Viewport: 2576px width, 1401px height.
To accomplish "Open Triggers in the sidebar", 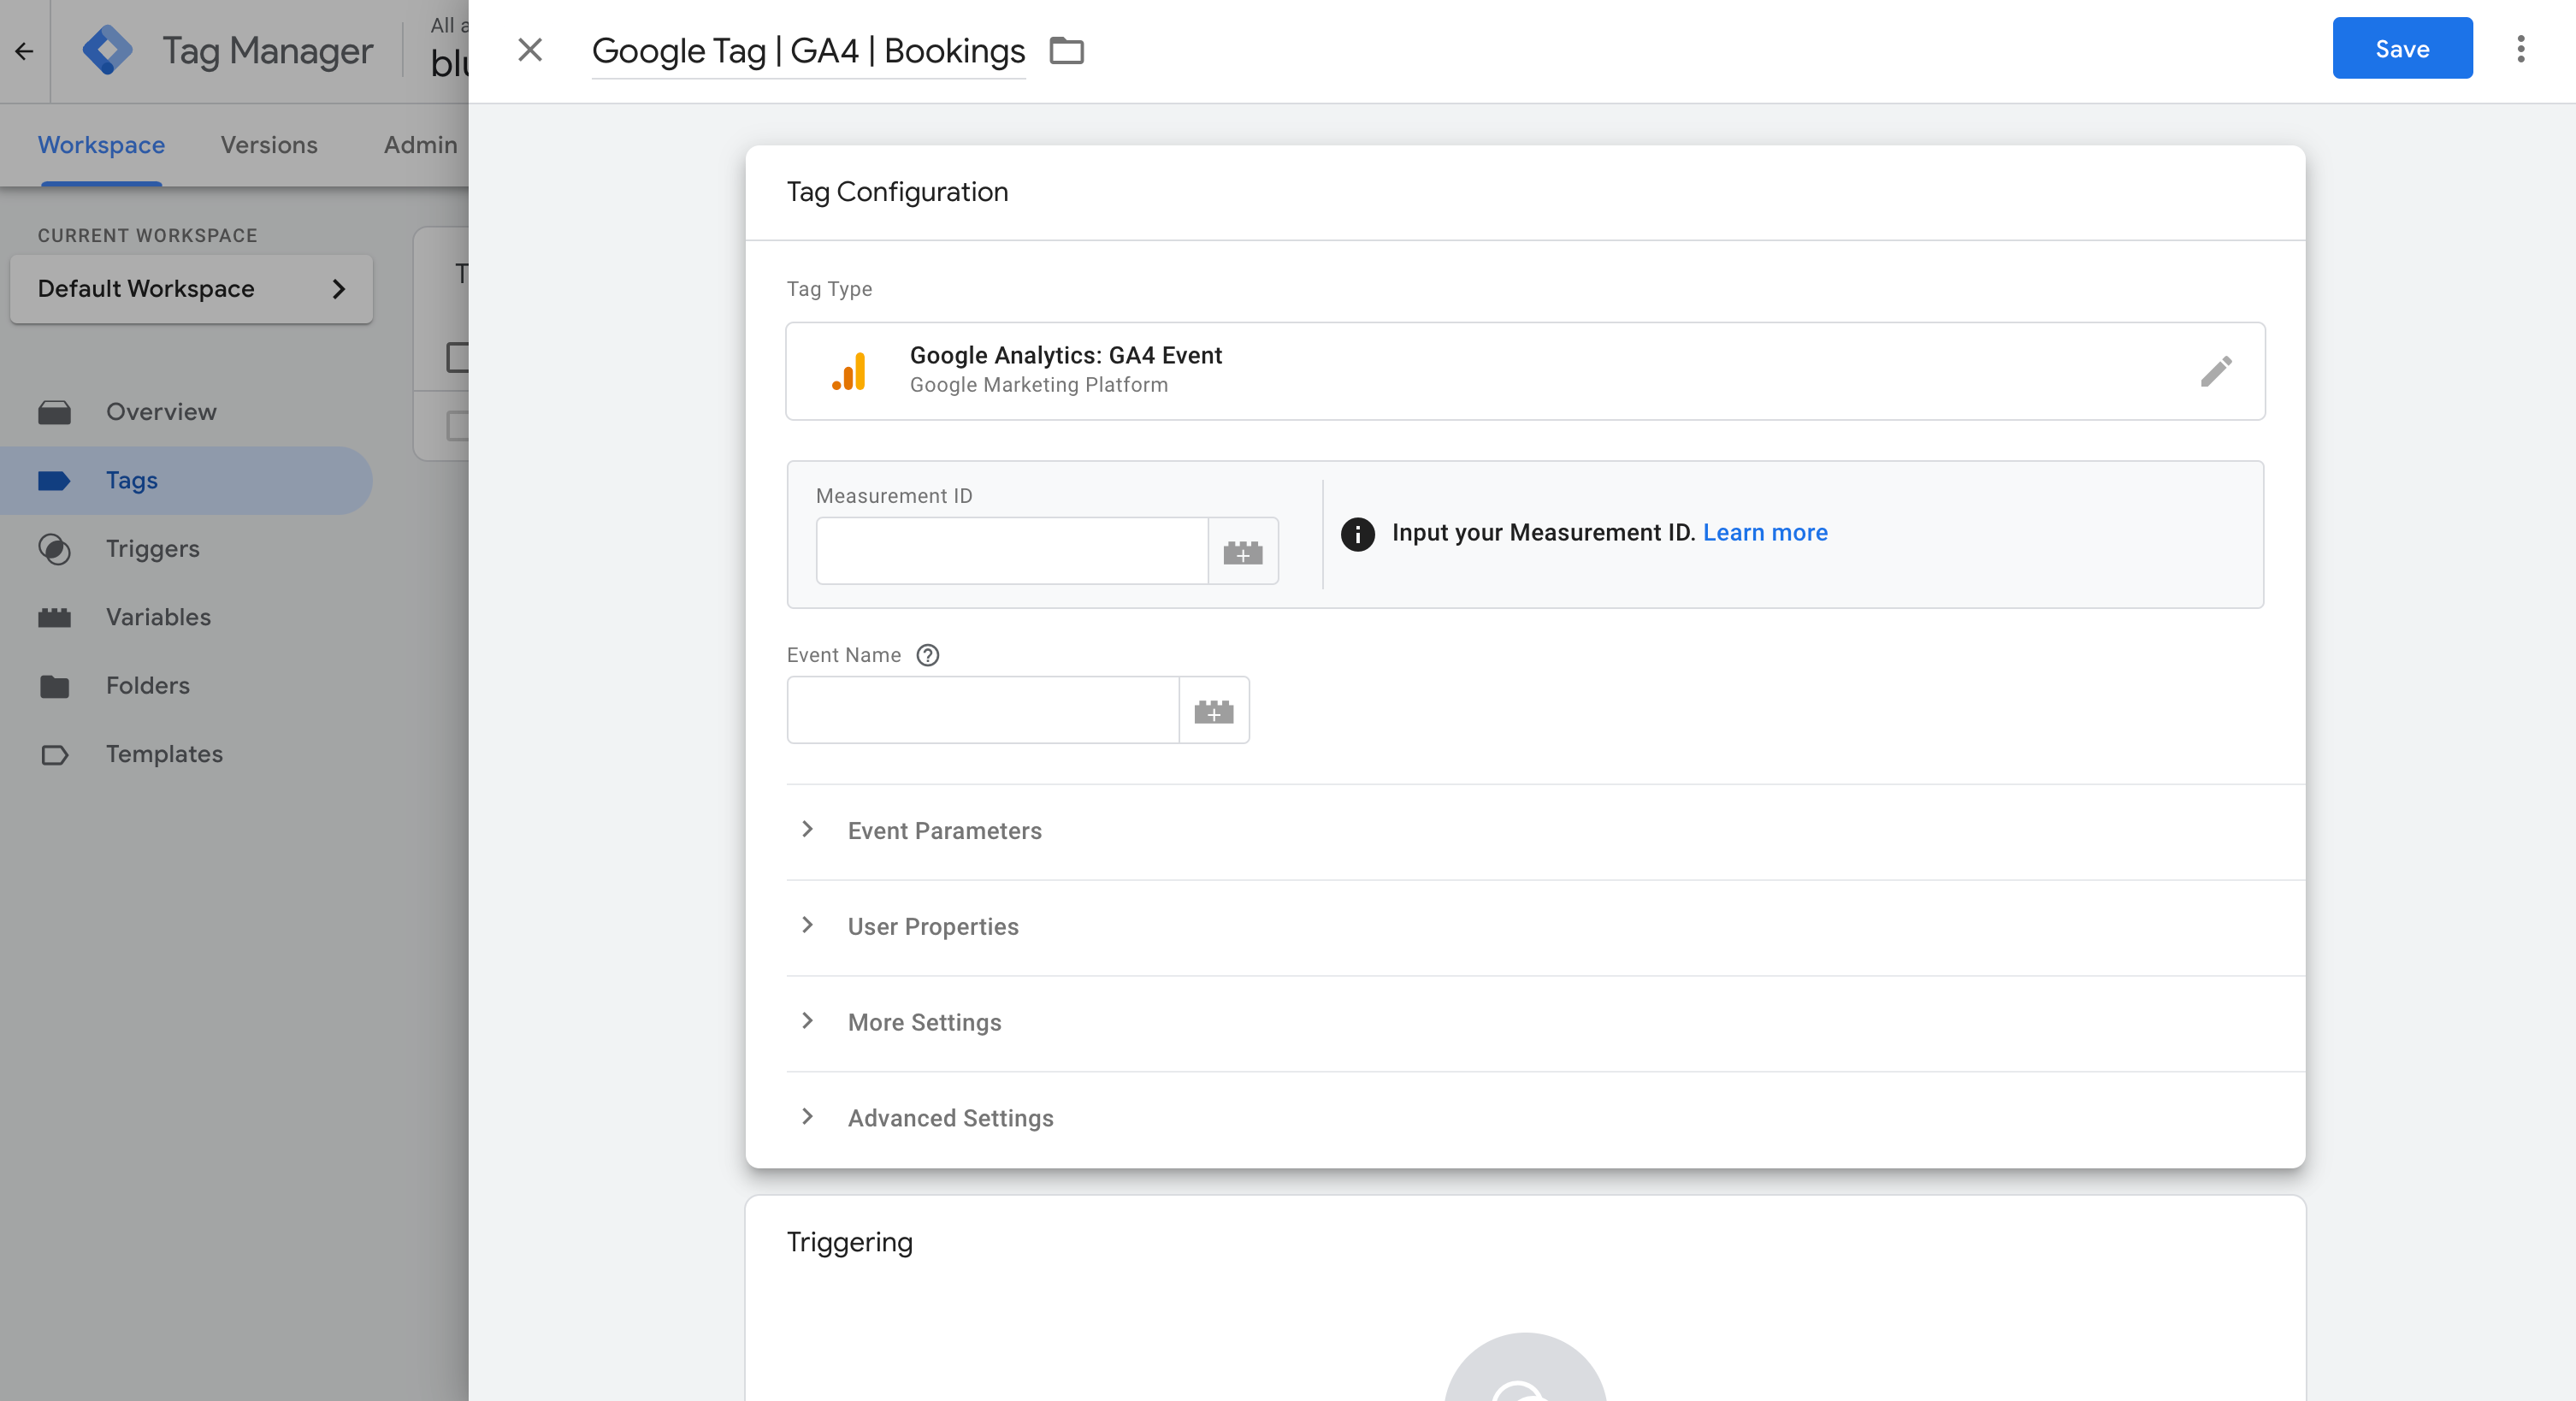I will pos(186,549).
